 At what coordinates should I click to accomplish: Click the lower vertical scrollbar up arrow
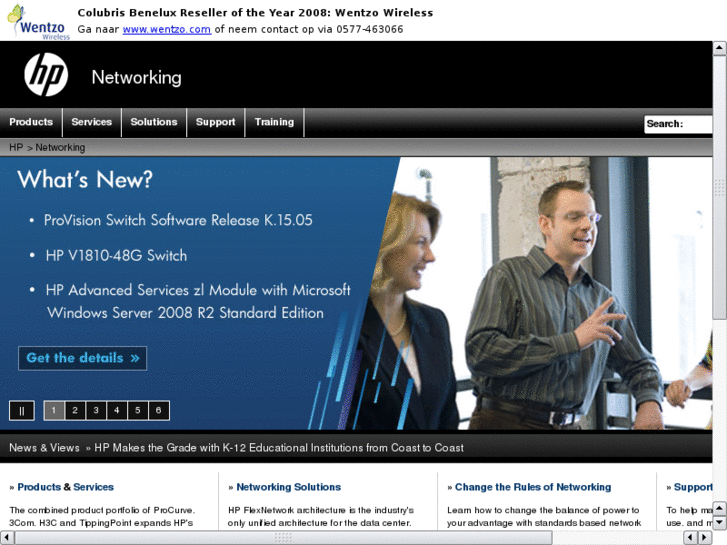[x=720, y=509]
